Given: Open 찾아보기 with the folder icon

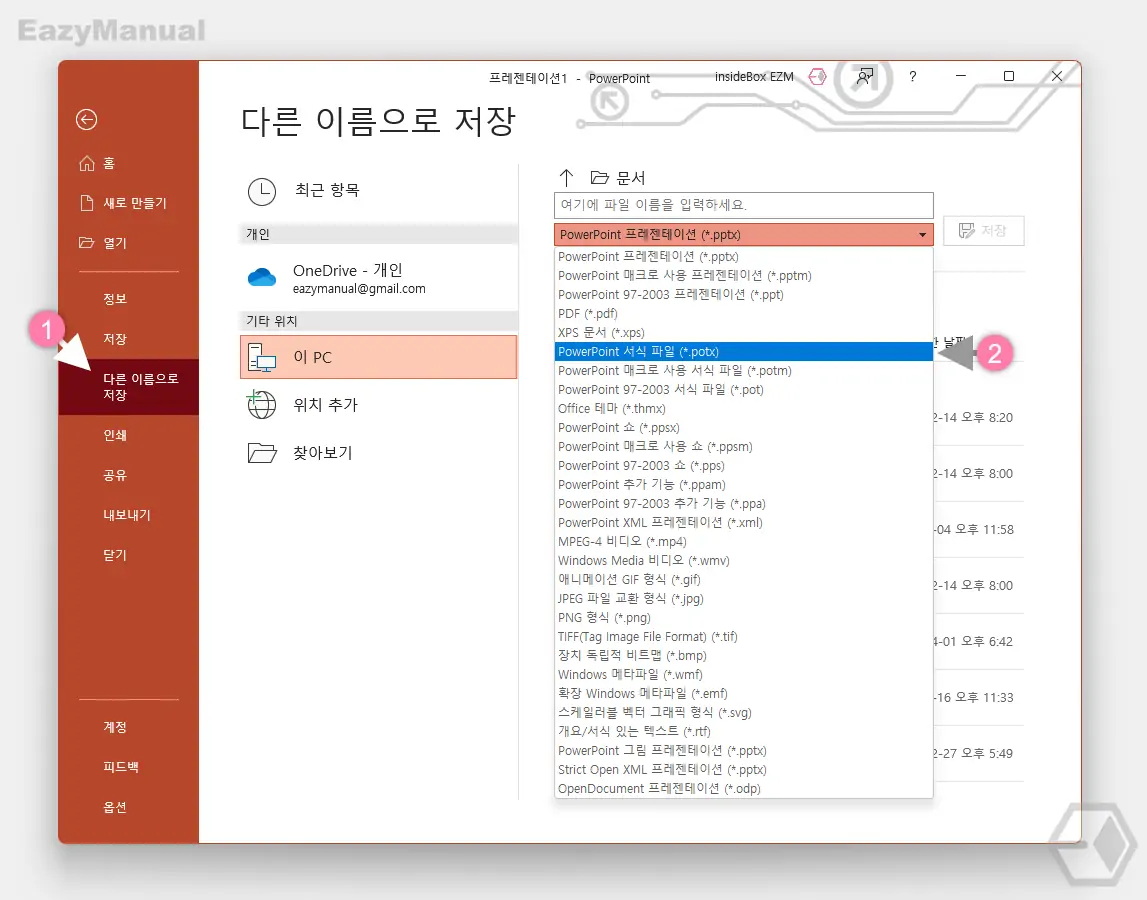Looking at the screenshot, I should click(x=260, y=452).
